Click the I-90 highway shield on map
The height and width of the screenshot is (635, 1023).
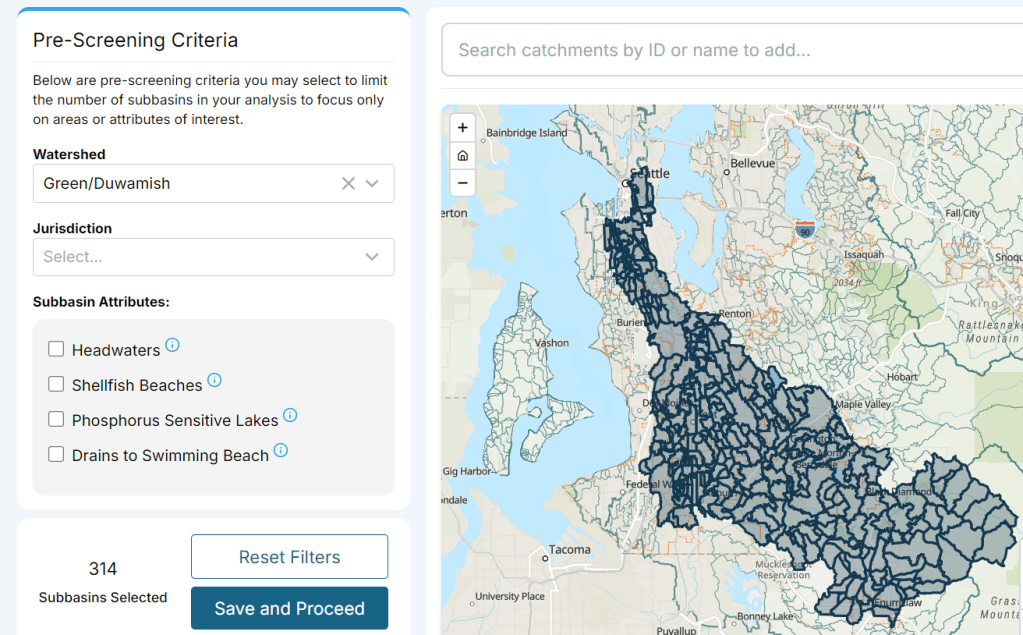click(804, 230)
